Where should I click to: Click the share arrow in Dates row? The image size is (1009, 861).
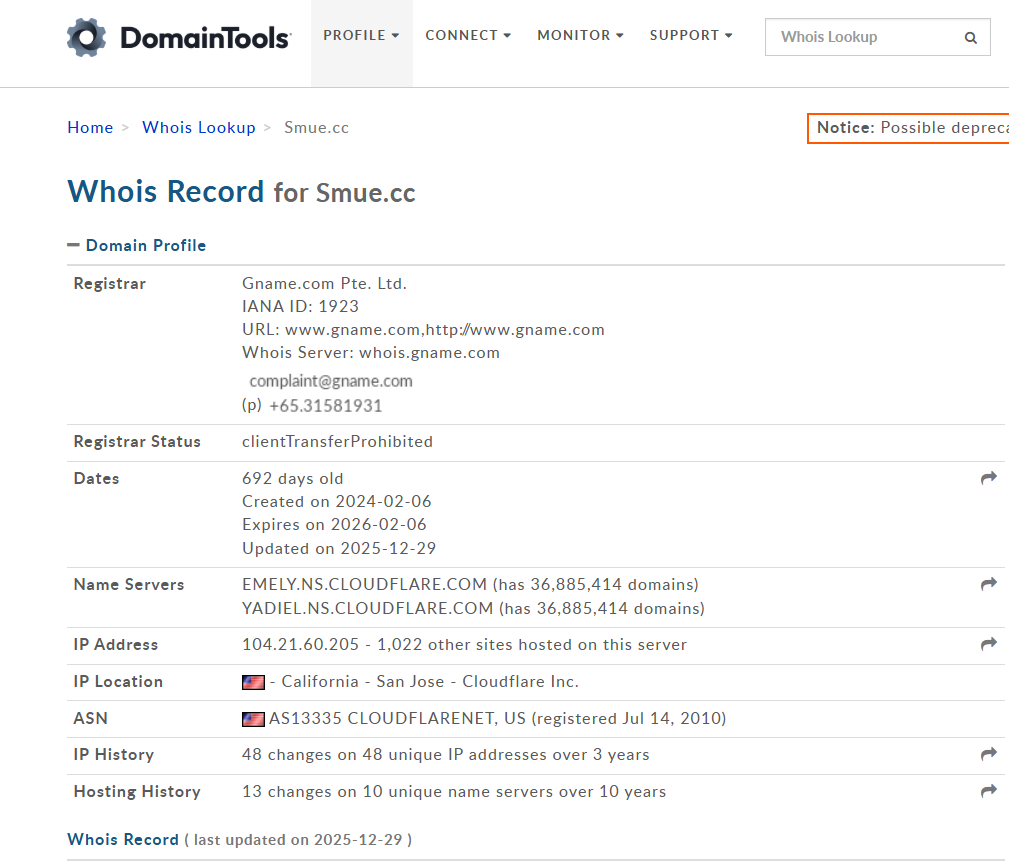(989, 479)
